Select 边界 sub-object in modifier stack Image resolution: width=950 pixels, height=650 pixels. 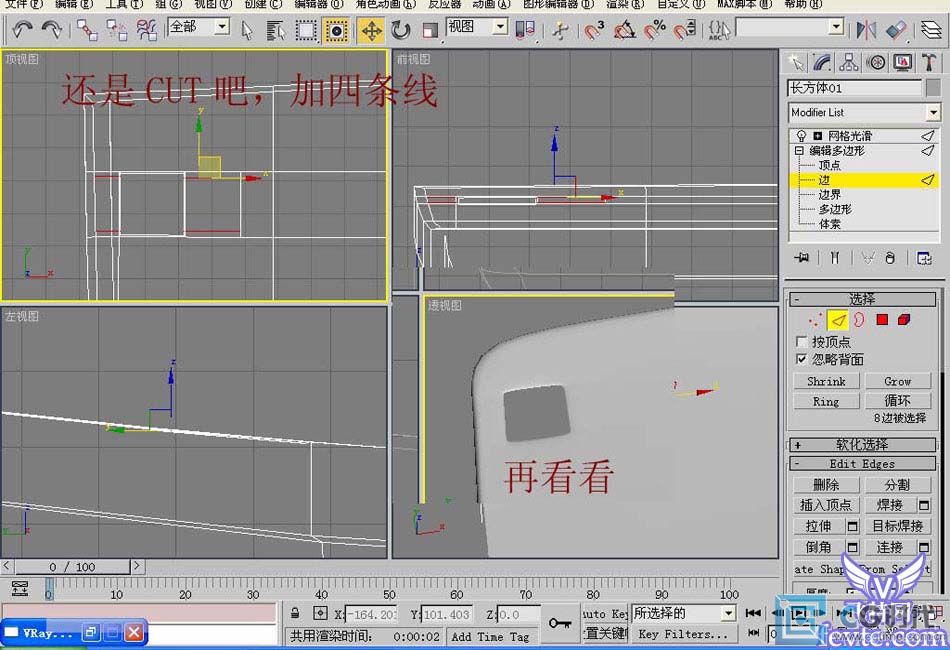point(829,194)
